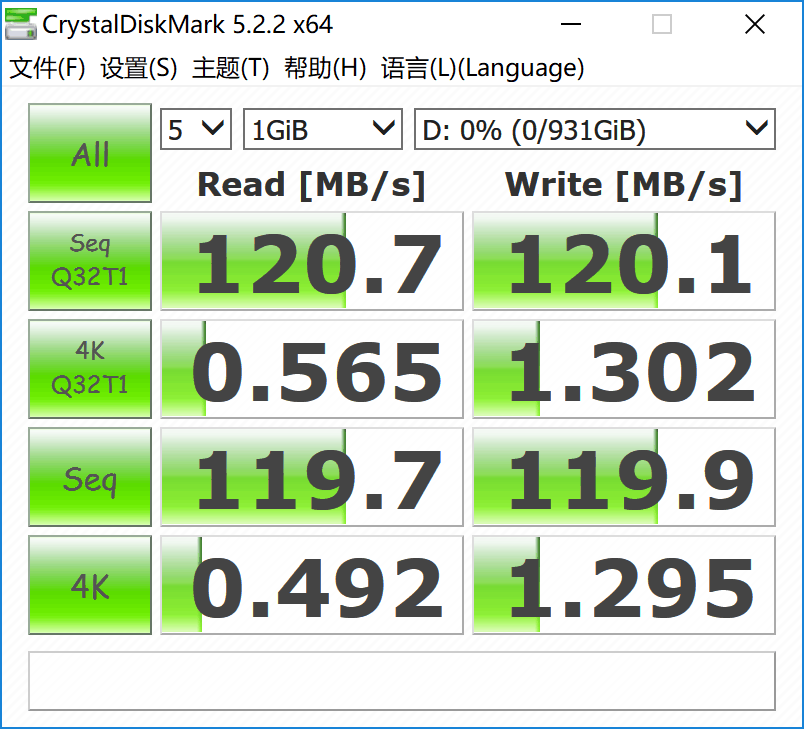The image size is (804, 729).
Task: Start the Seq Q32T1 test
Action: coord(90,260)
